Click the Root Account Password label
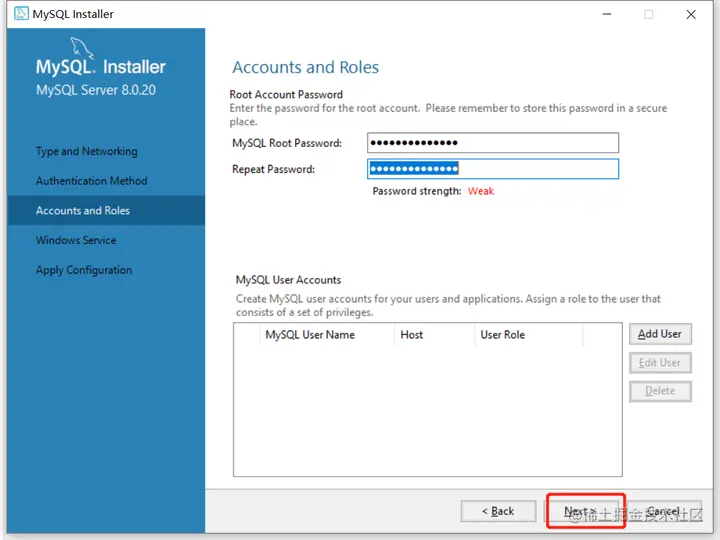 pyautogui.click(x=286, y=94)
